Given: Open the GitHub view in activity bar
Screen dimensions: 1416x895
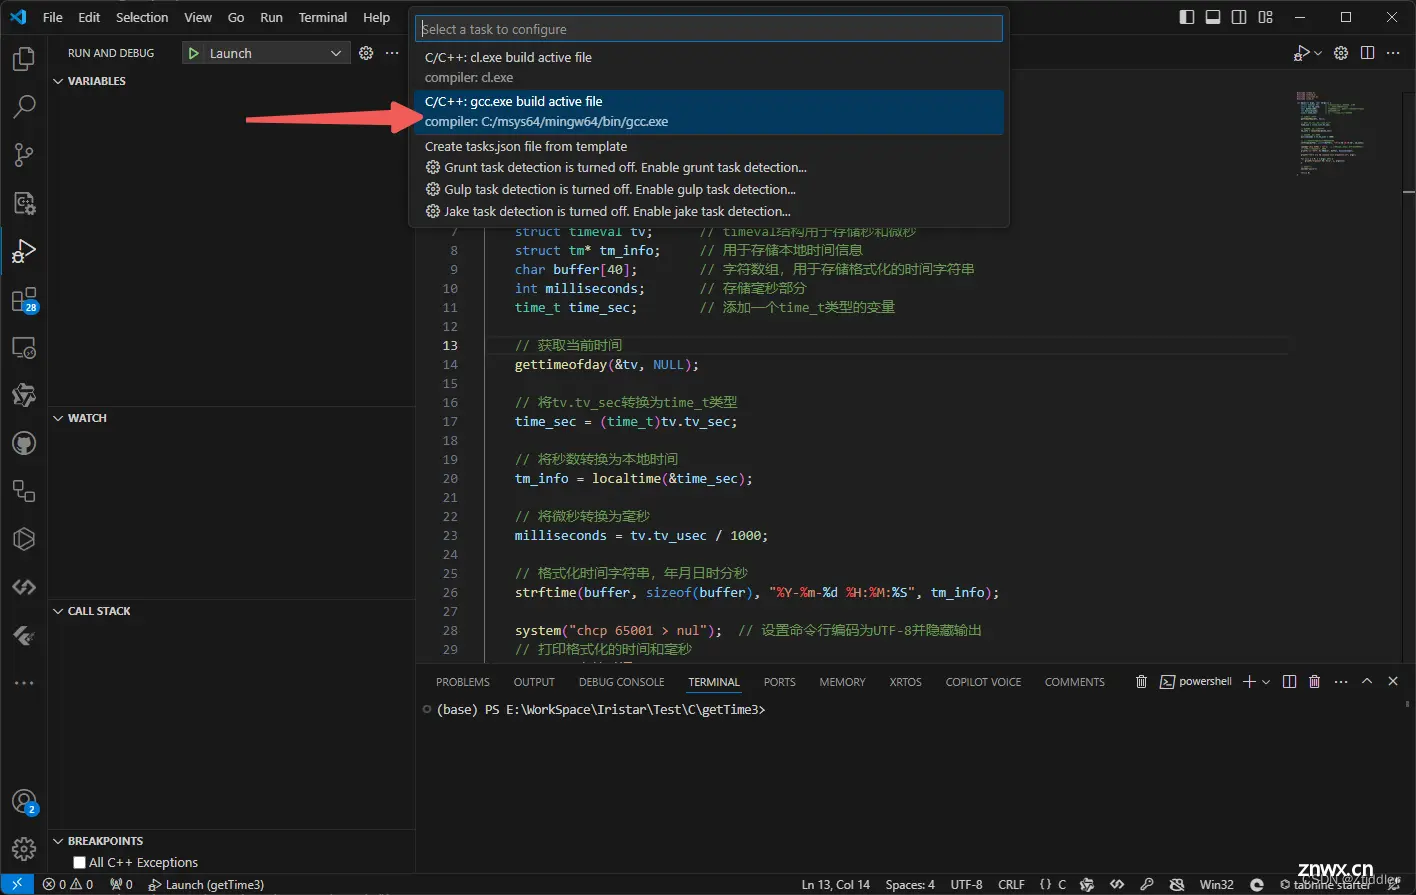Looking at the screenshot, I should [24, 443].
